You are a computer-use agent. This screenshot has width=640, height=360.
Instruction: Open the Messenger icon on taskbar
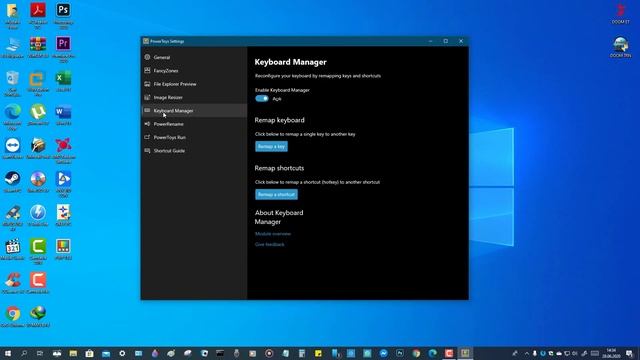coord(384,353)
